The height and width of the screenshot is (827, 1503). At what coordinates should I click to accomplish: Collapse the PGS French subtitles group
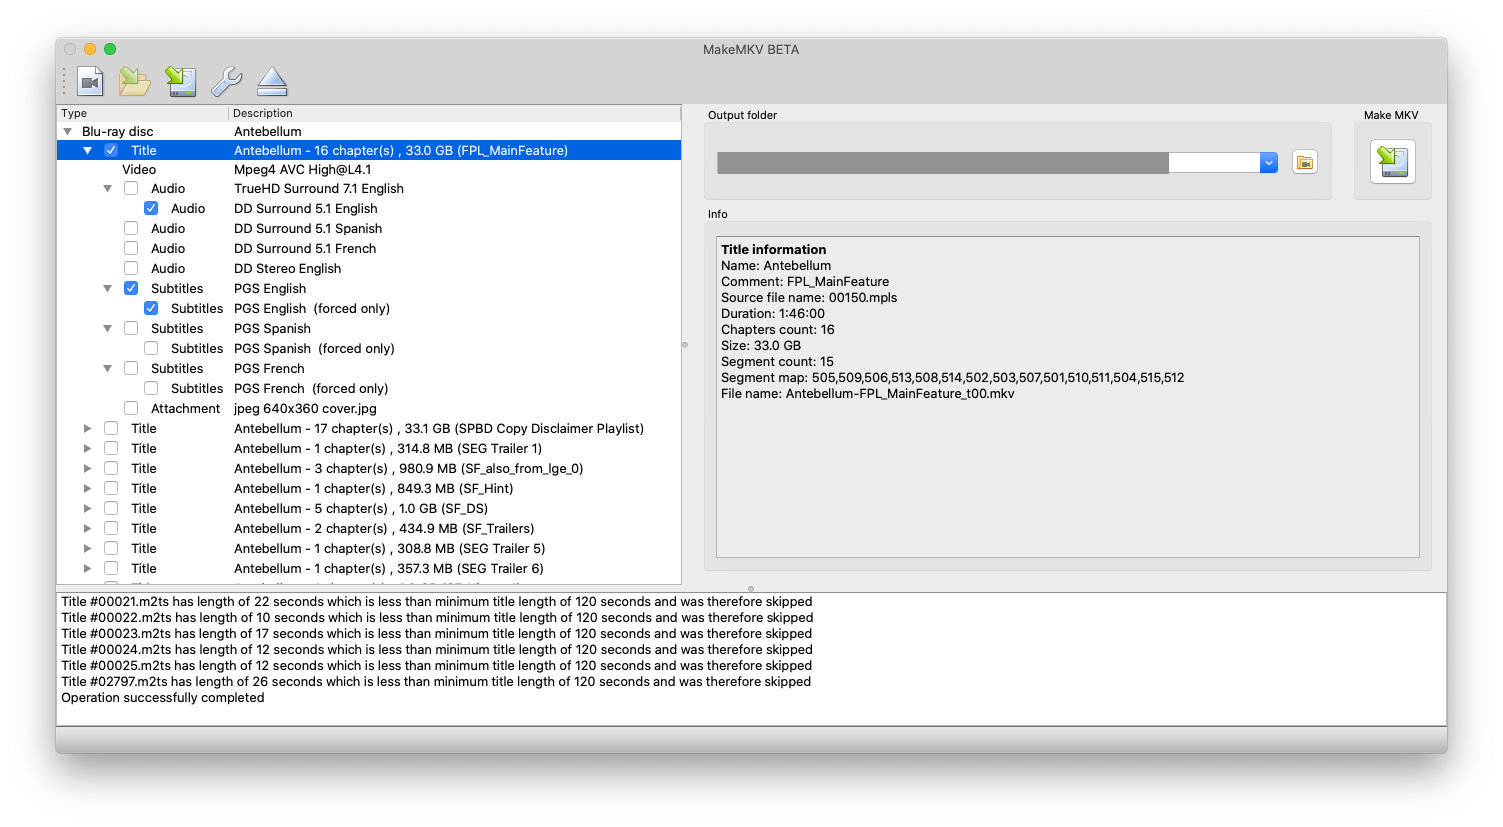[x=108, y=368]
